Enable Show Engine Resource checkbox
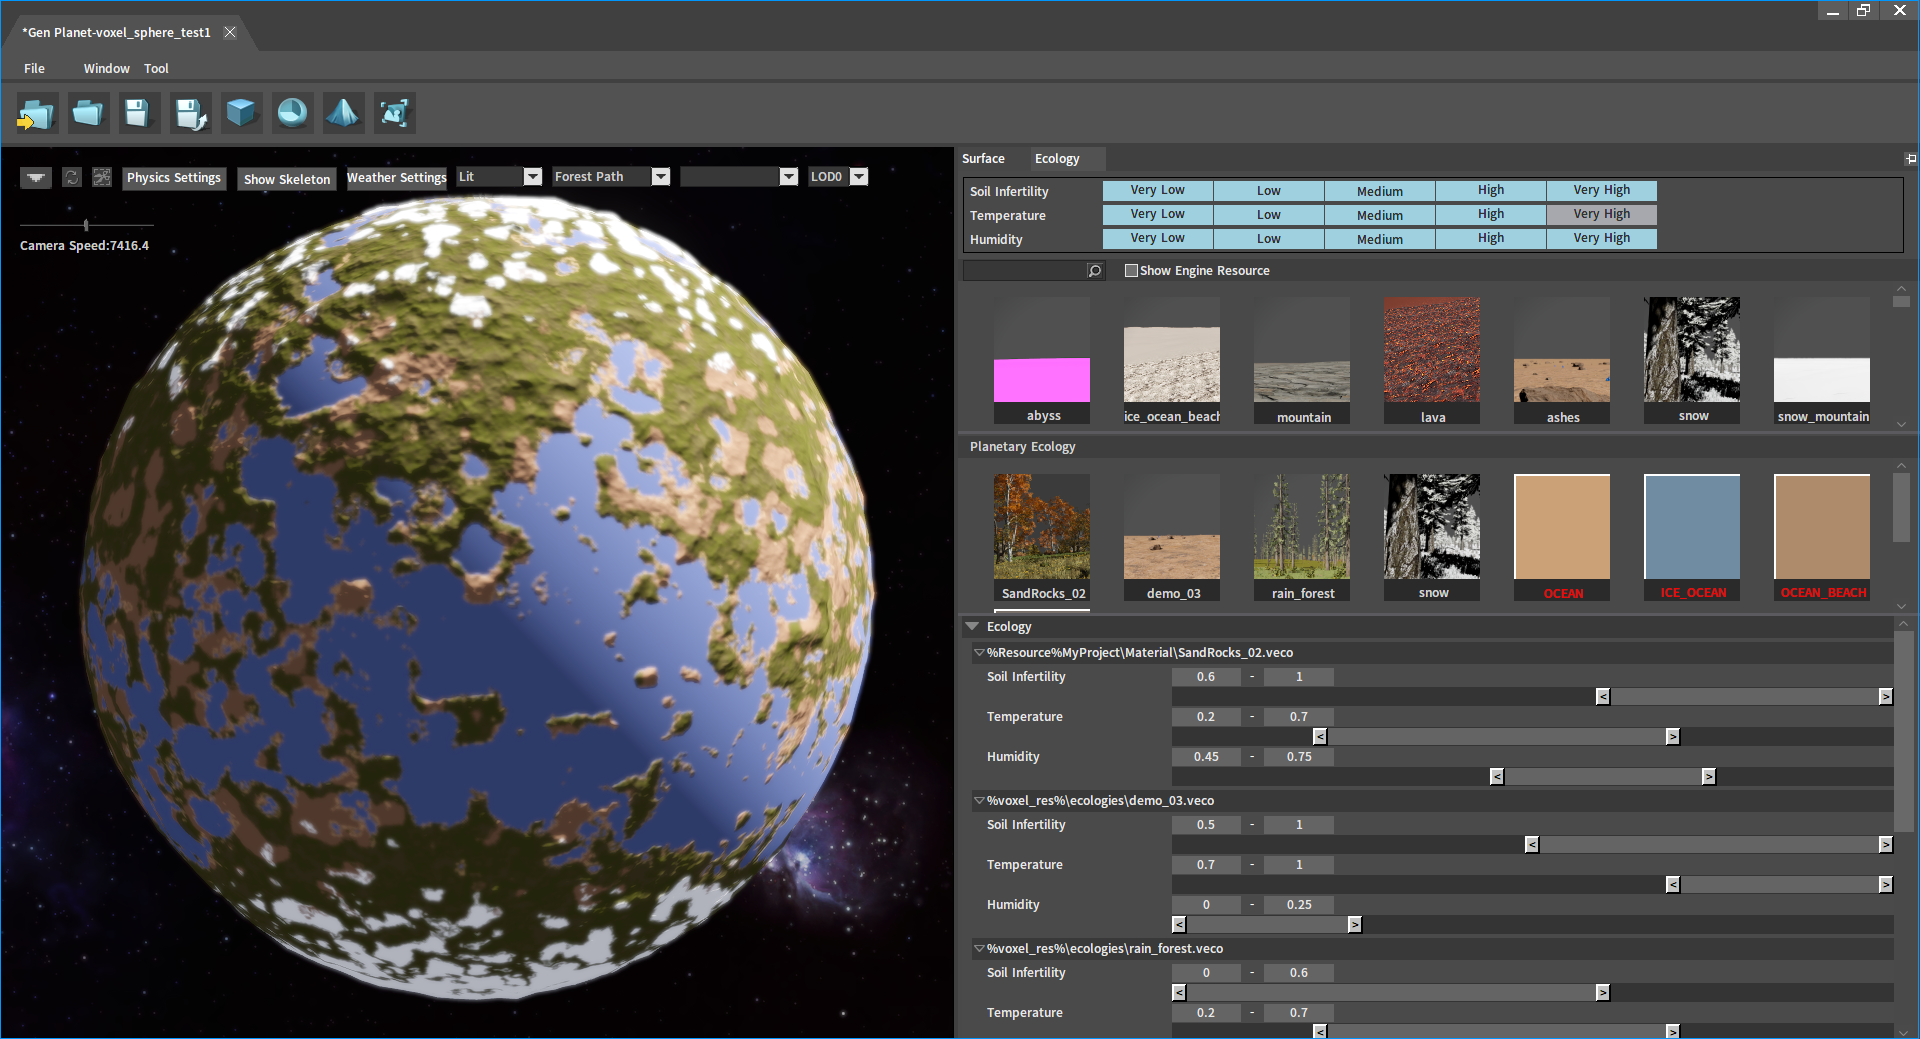This screenshot has width=1920, height=1039. click(1131, 271)
